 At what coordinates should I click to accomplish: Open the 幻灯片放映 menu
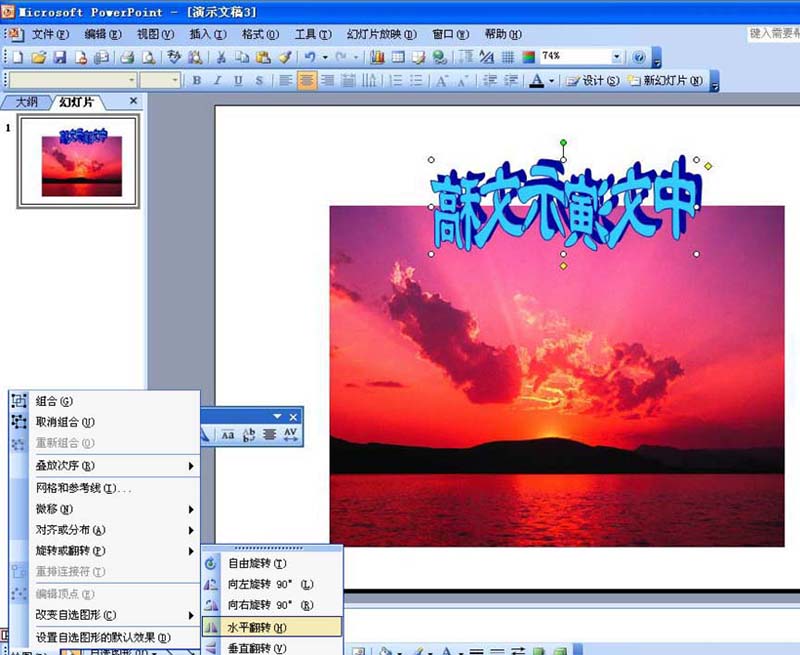coord(382,34)
